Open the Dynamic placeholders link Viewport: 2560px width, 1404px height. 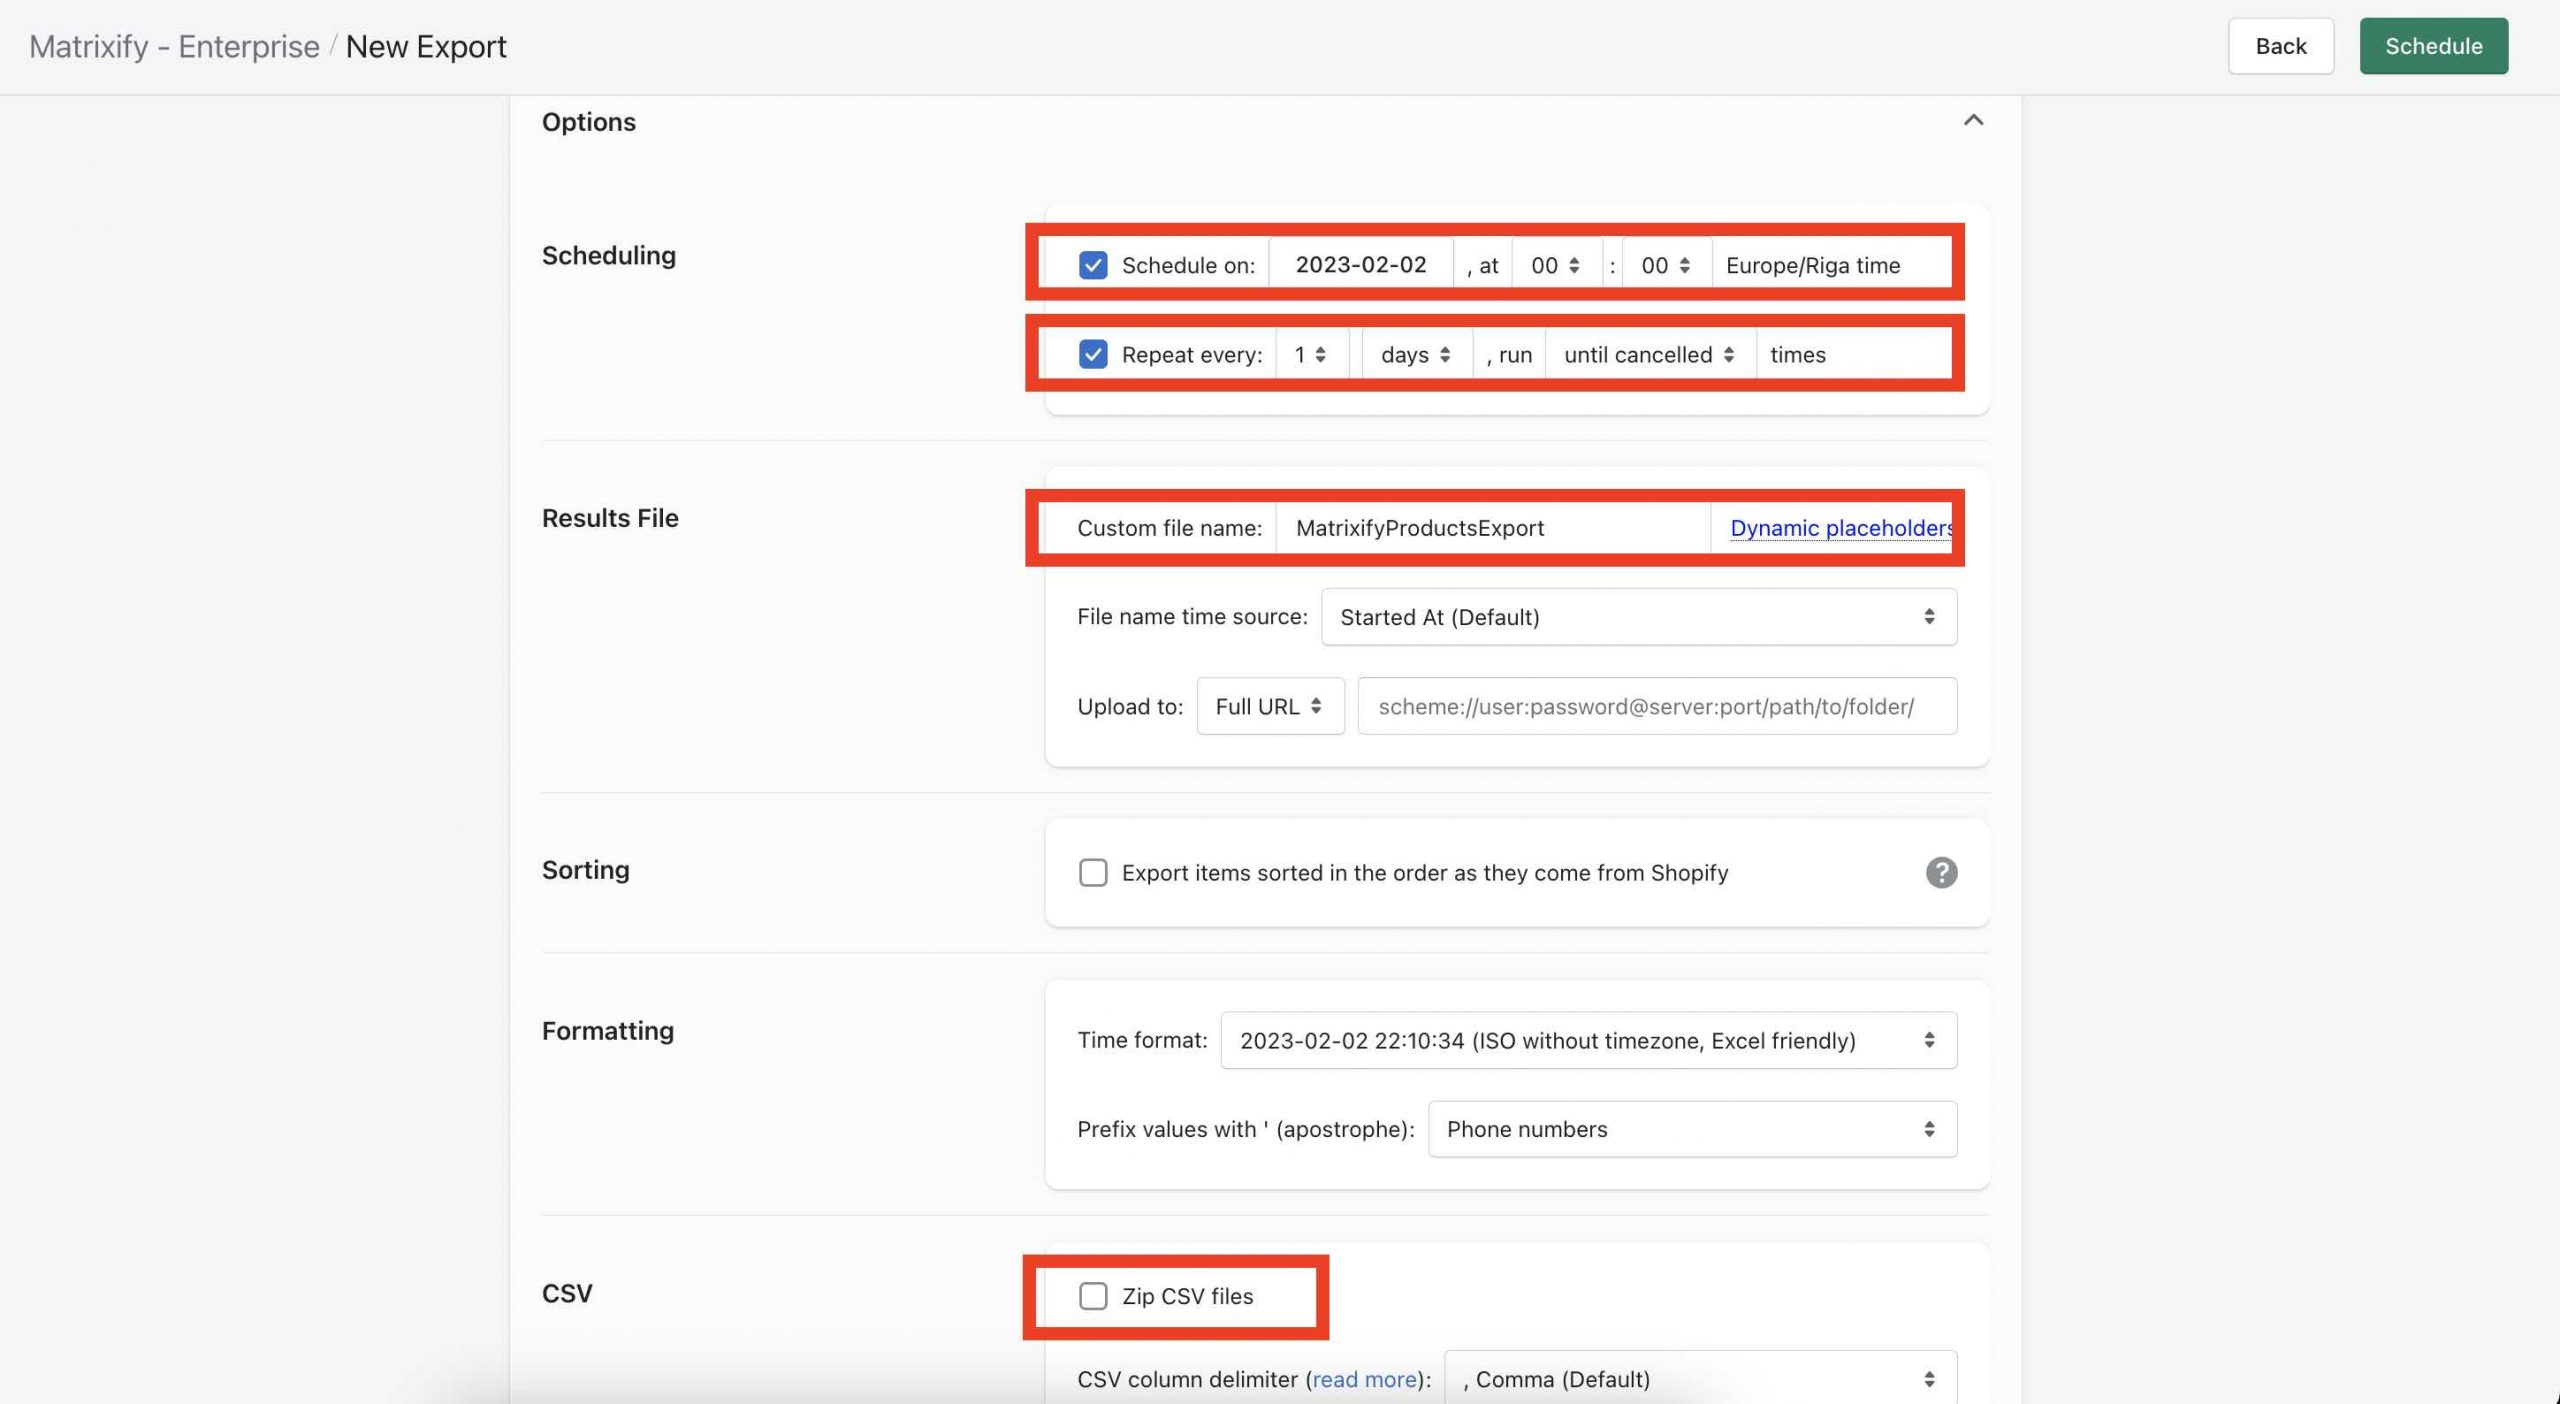(x=1840, y=528)
